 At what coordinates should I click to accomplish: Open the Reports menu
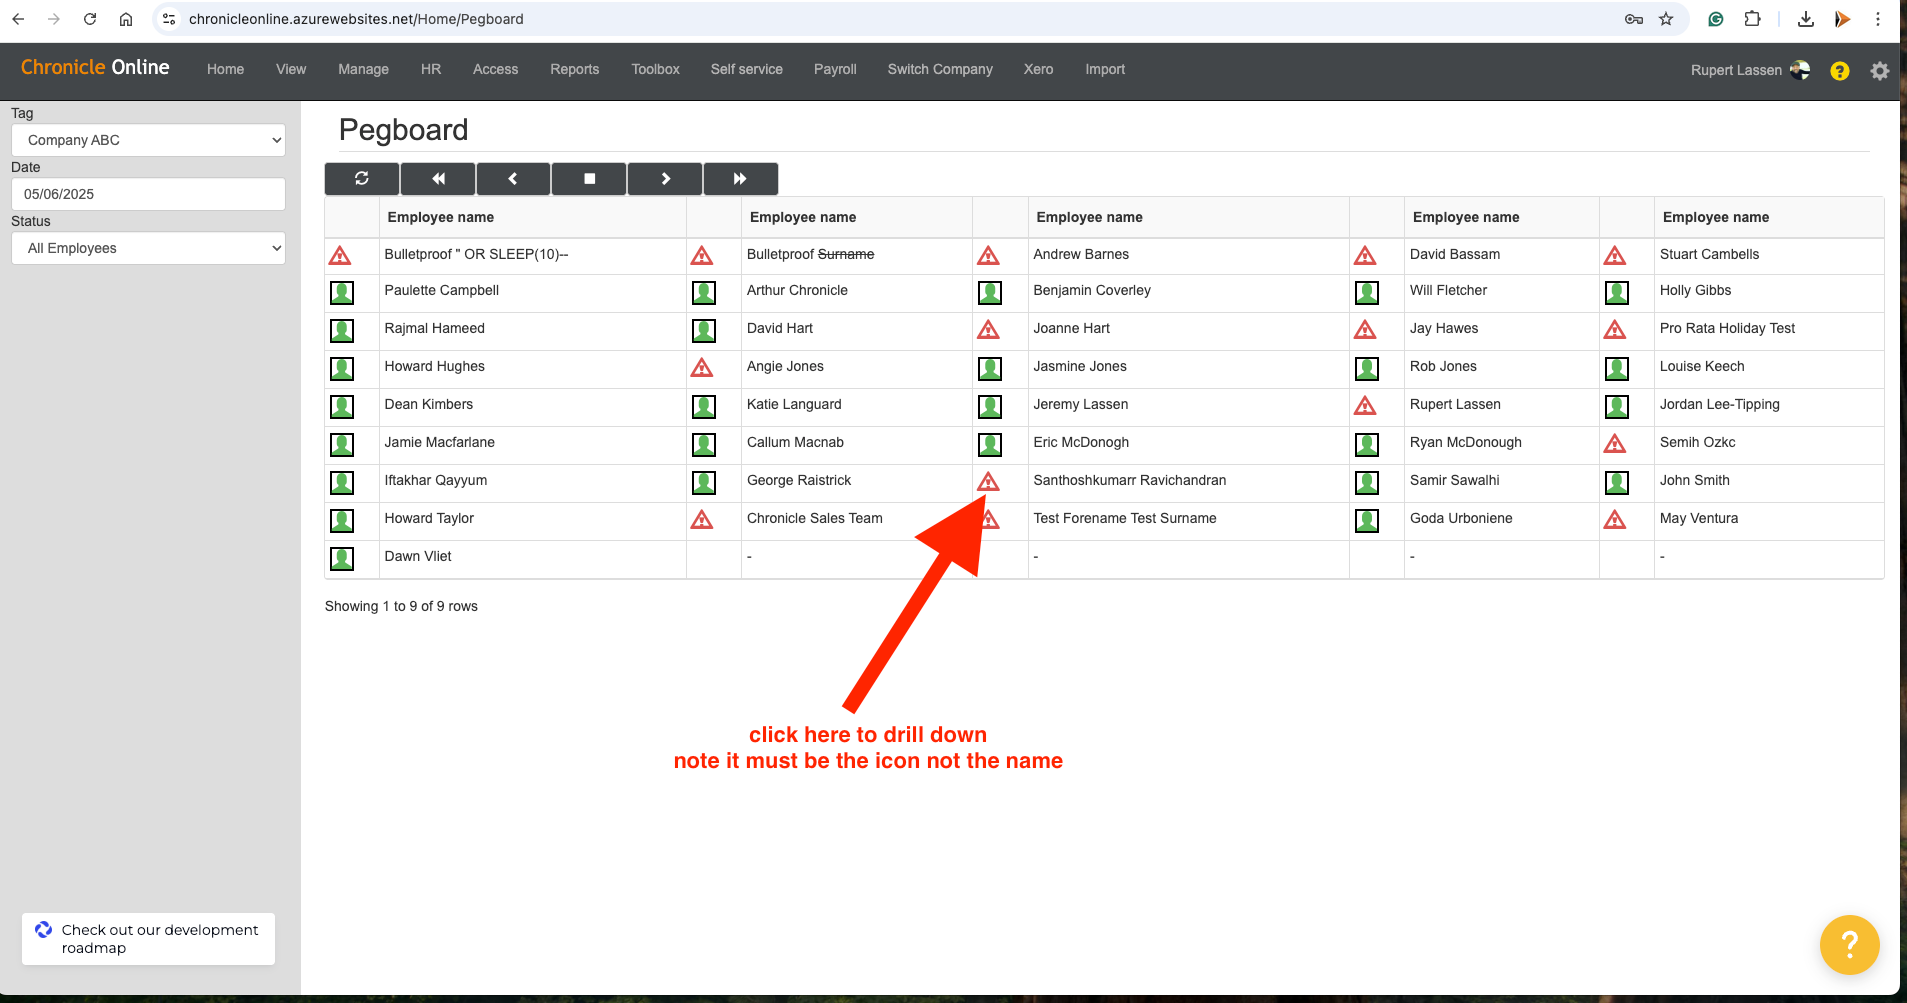[x=574, y=69]
